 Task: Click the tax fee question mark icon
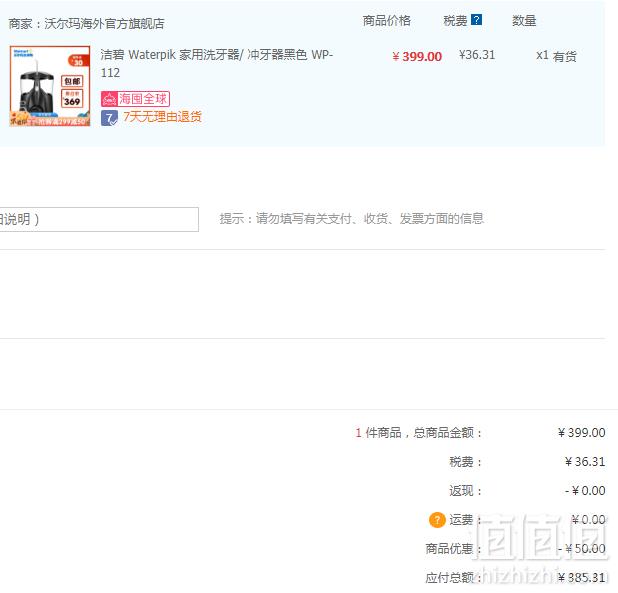[477, 20]
